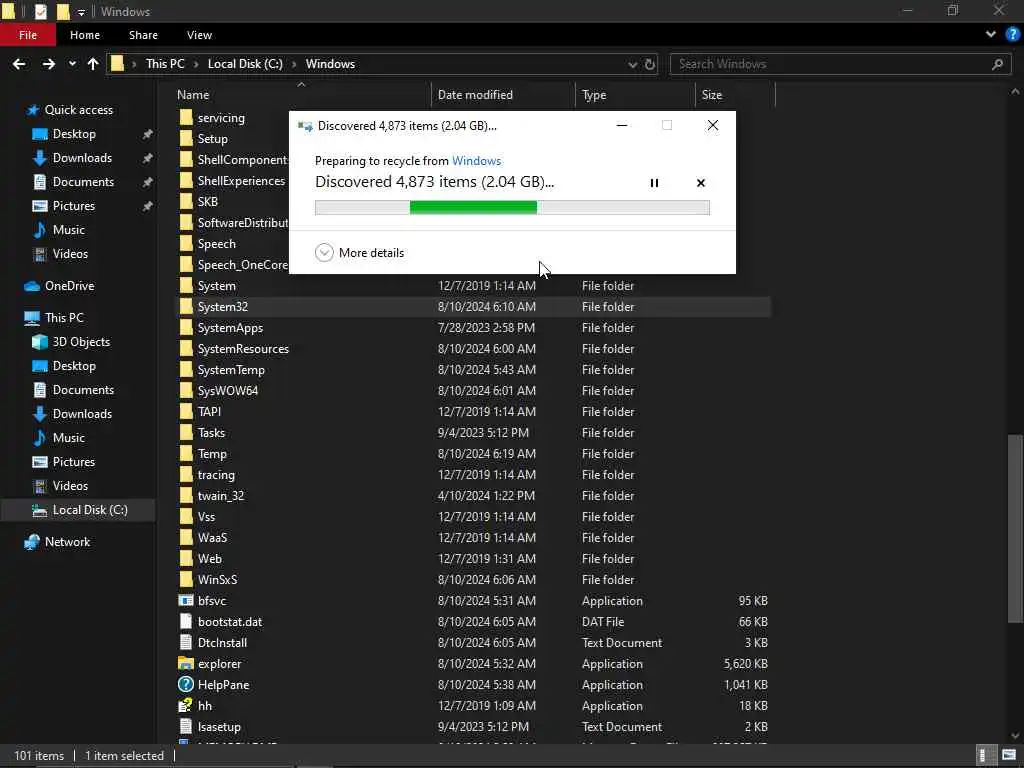This screenshot has height=768, width=1024.
Task: Go forward with the Forward arrow
Action: 48,64
